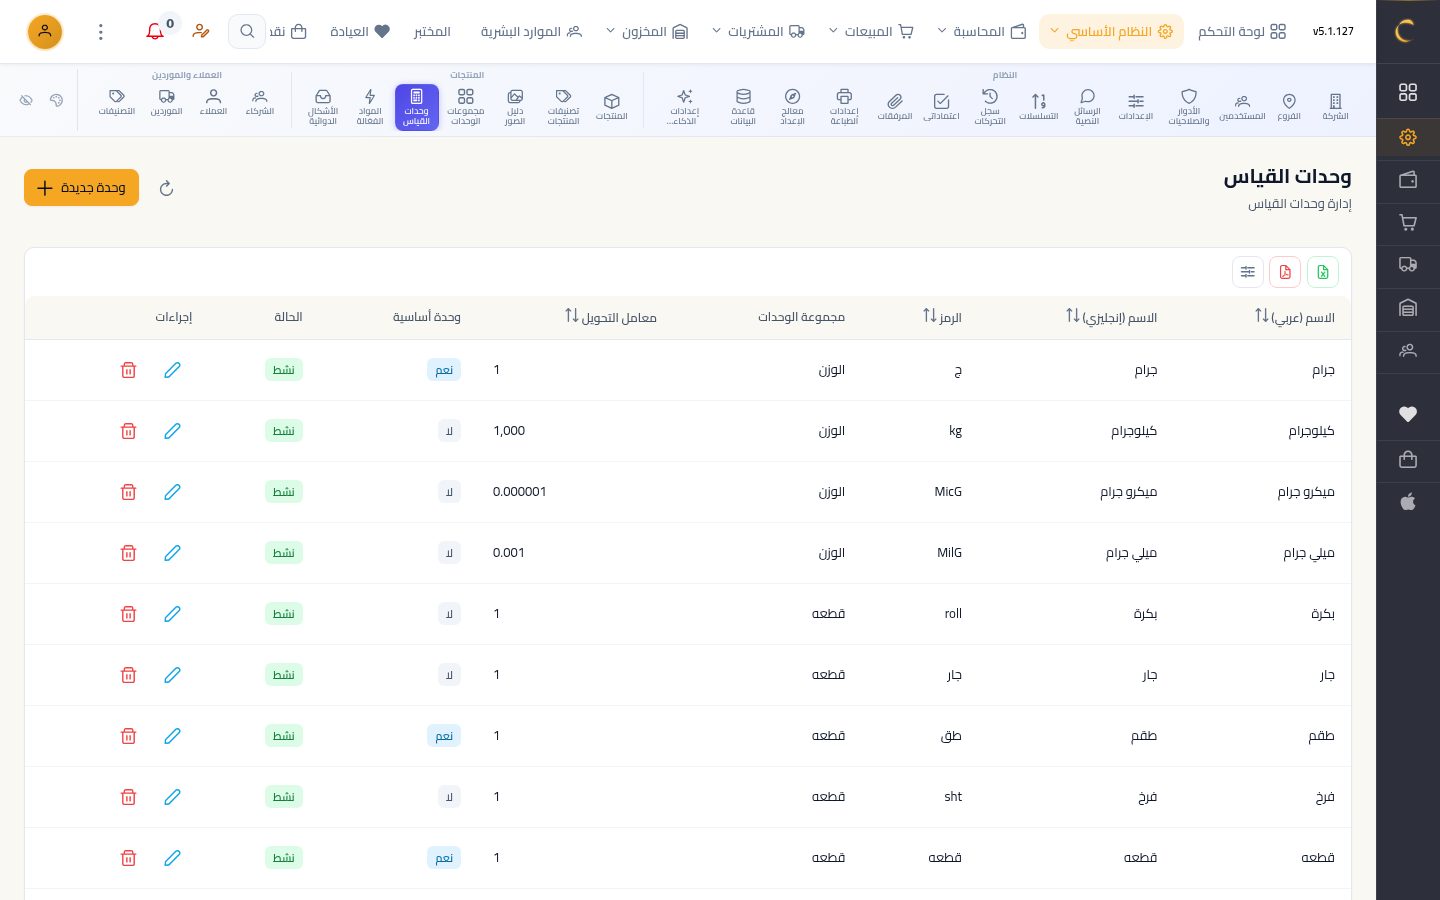Sort by الاسم (عربي) column
The image size is (1440, 900).
[1295, 317]
